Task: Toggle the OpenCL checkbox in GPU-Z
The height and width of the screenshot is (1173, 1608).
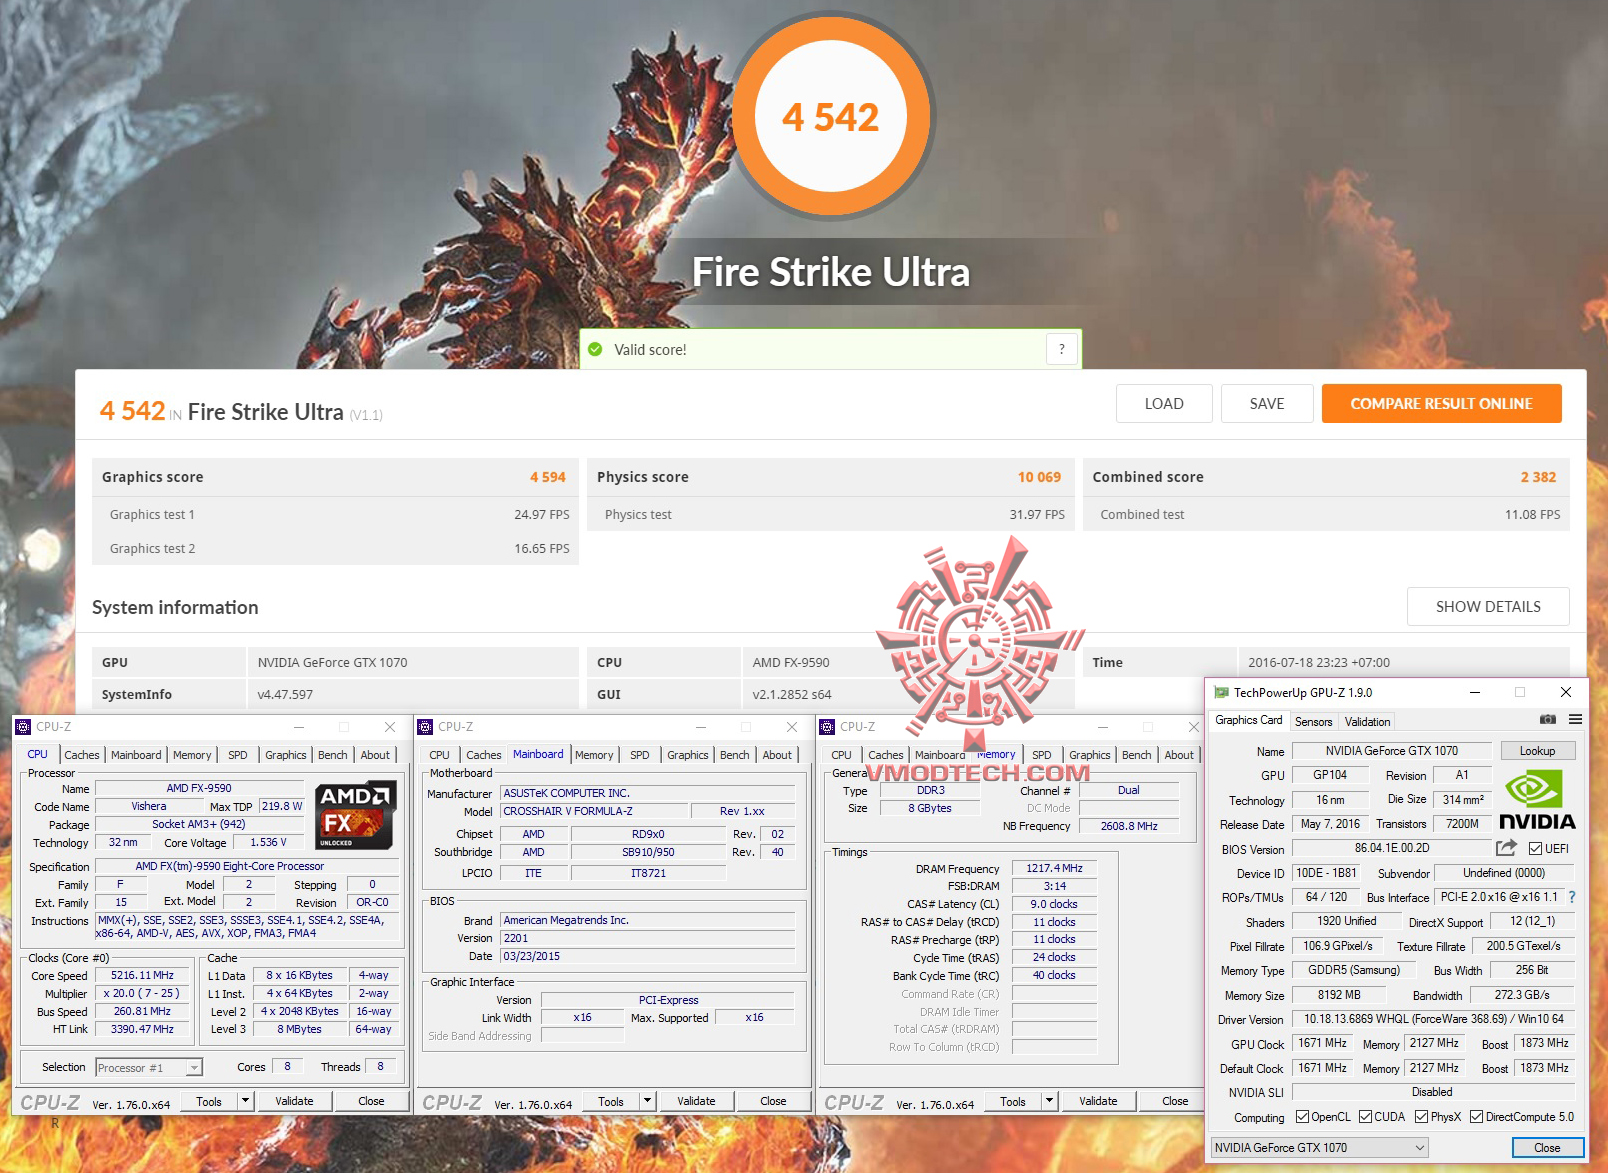Action: pyautogui.click(x=1303, y=1116)
